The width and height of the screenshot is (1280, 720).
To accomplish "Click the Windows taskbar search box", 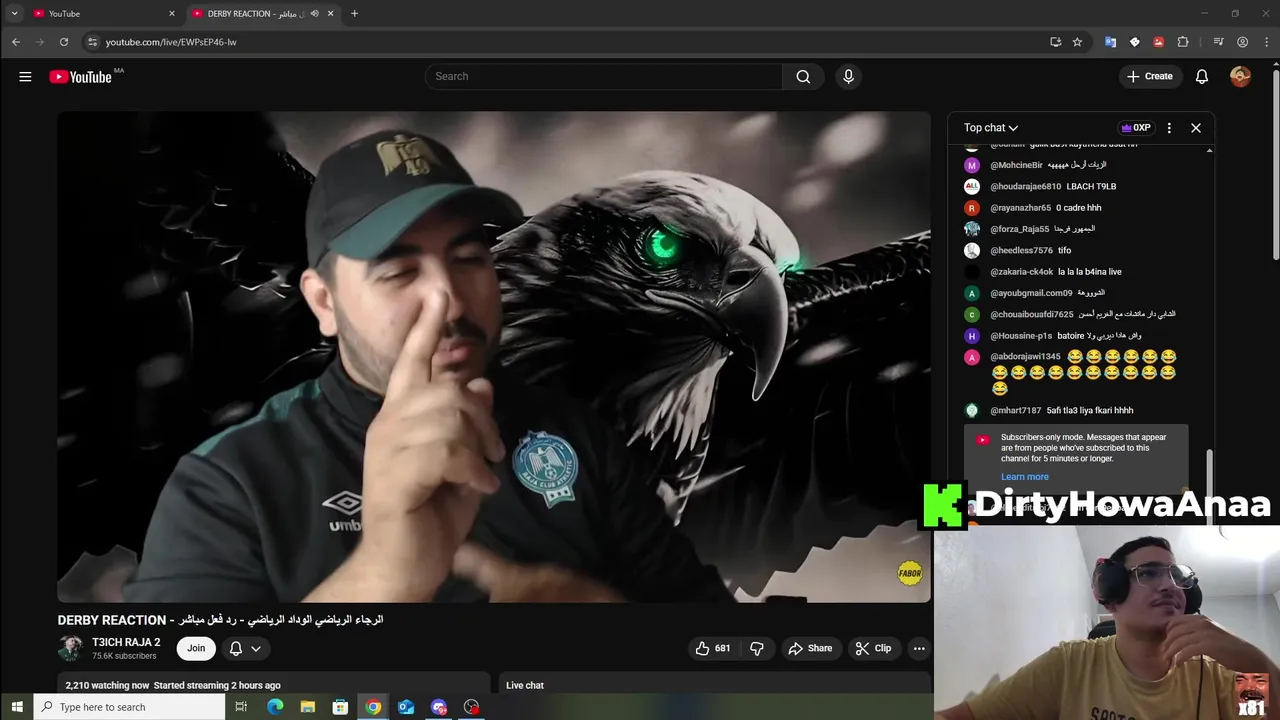I will pyautogui.click(x=130, y=707).
